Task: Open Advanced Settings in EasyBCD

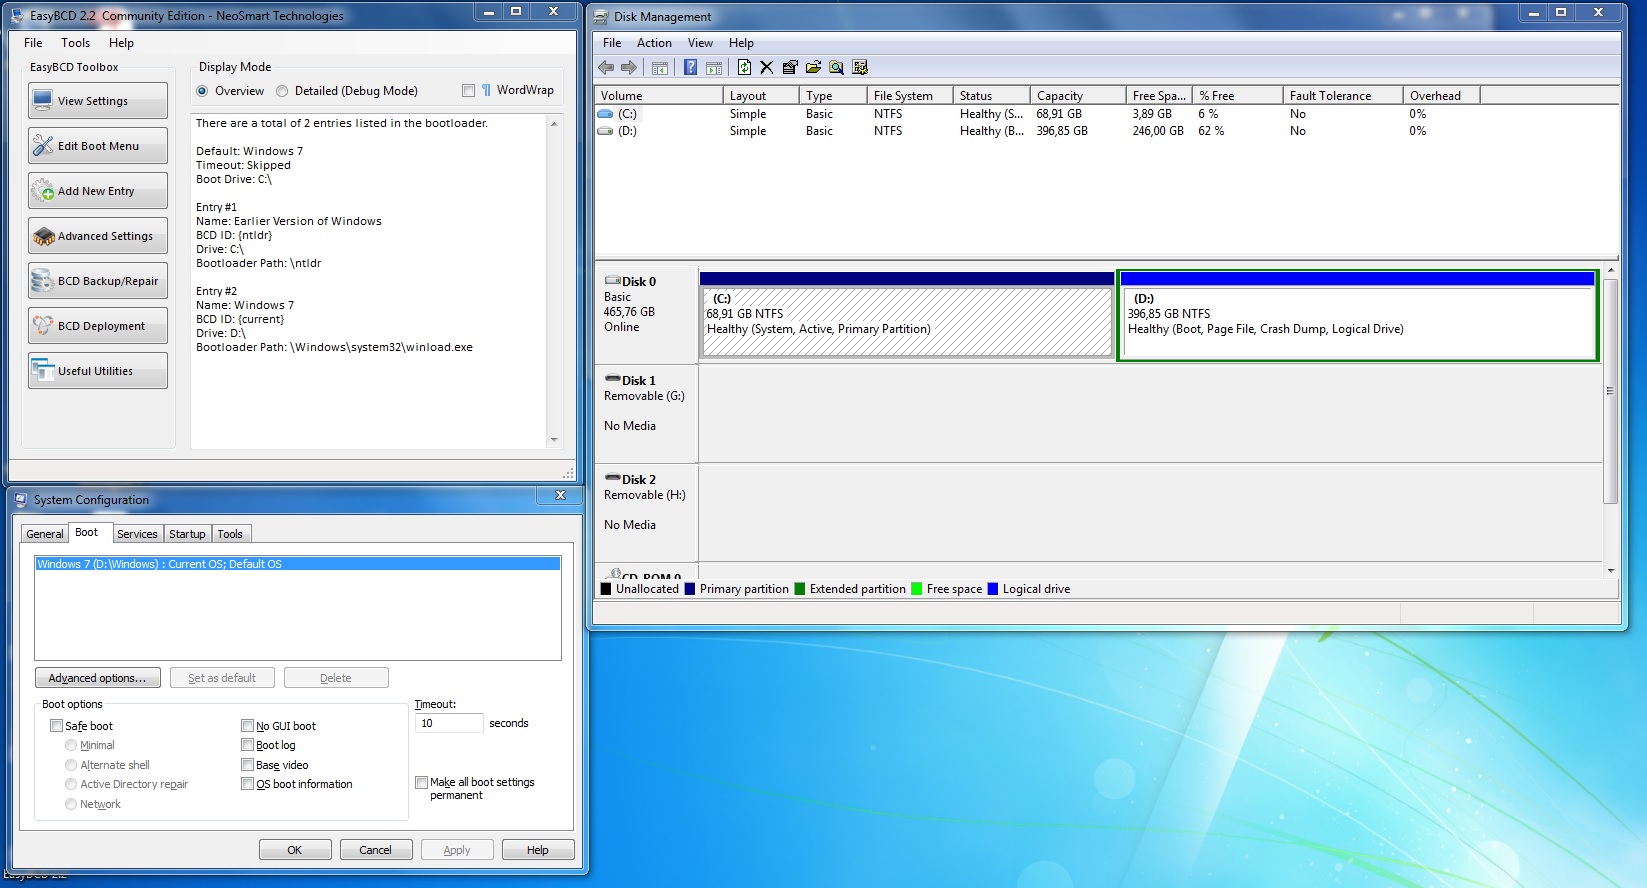Action: point(98,236)
